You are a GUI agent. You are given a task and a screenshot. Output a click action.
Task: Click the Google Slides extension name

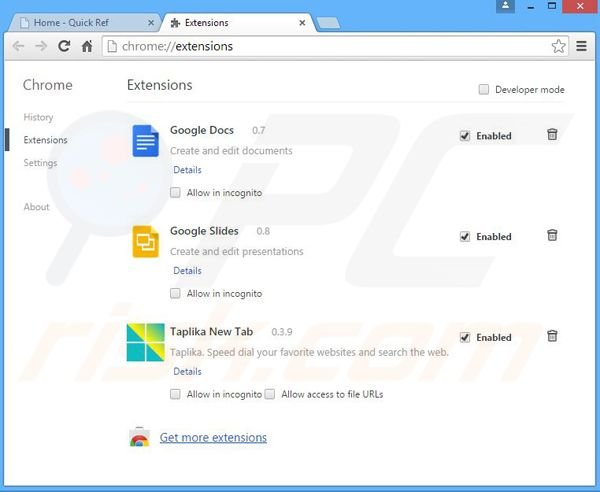204,231
